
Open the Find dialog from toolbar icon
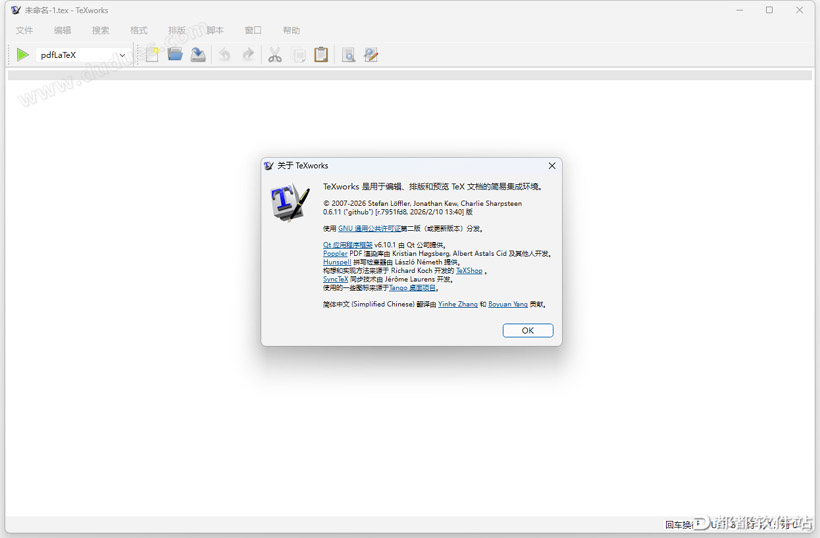(348, 55)
